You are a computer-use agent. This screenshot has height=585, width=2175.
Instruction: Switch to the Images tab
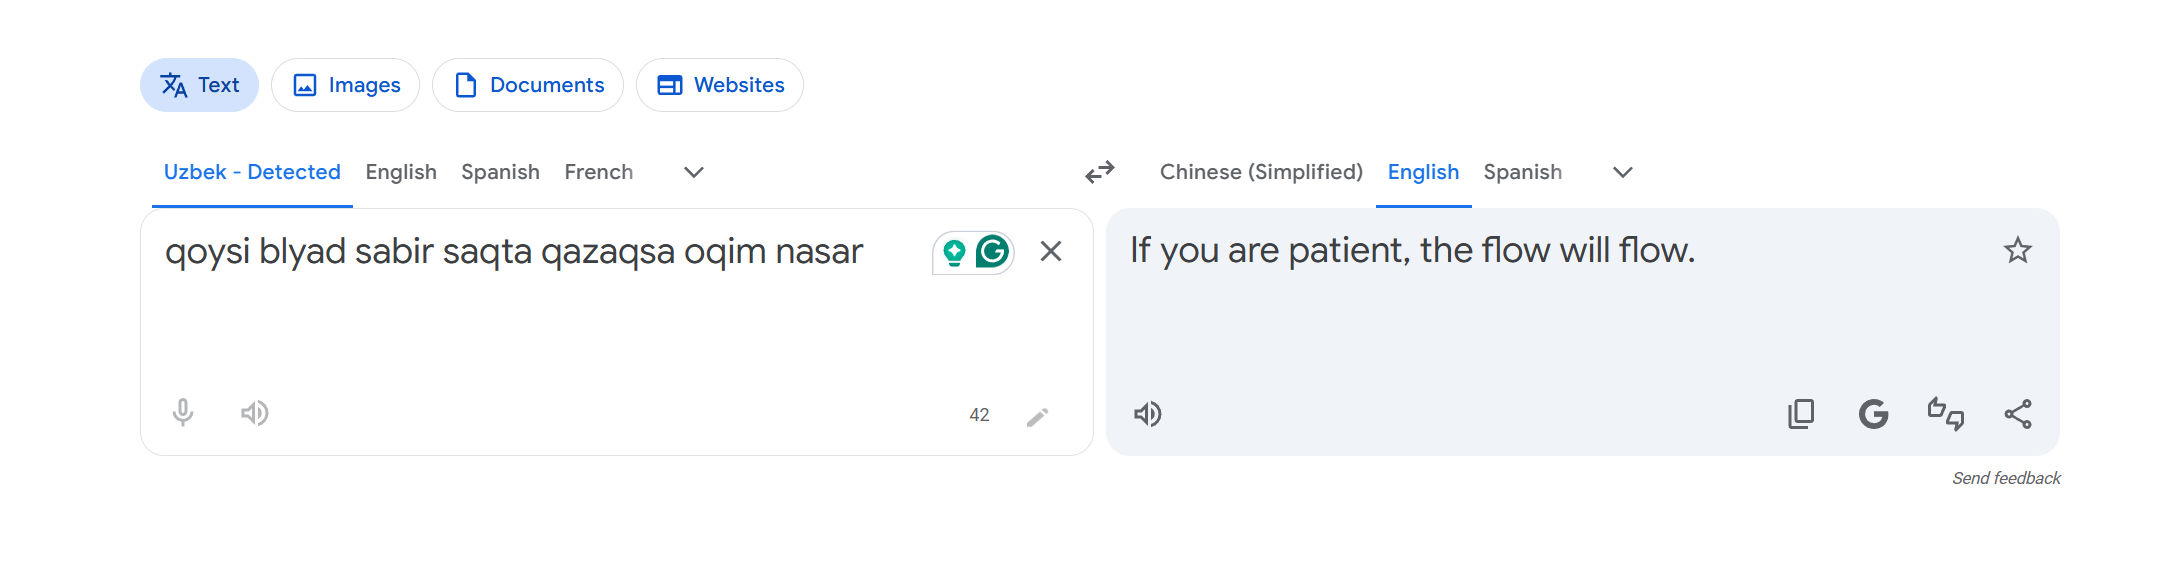point(346,85)
